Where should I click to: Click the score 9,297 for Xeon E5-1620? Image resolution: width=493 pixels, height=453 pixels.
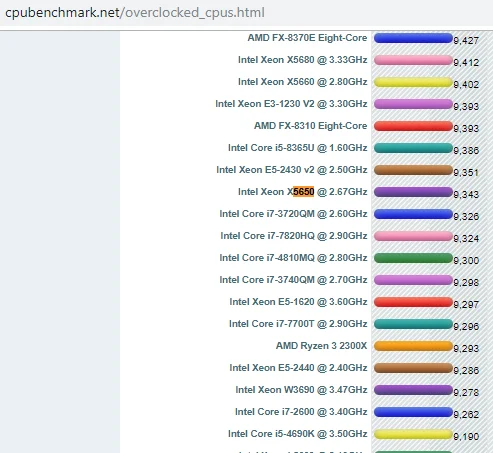[x=466, y=305]
